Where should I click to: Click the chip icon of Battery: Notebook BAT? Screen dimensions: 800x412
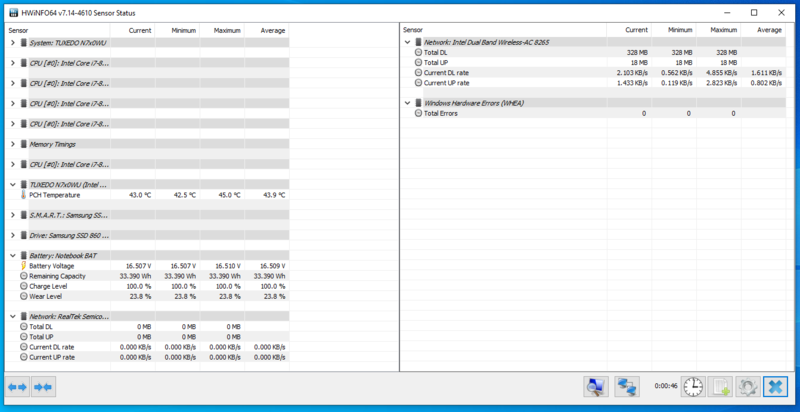point(23,255)
